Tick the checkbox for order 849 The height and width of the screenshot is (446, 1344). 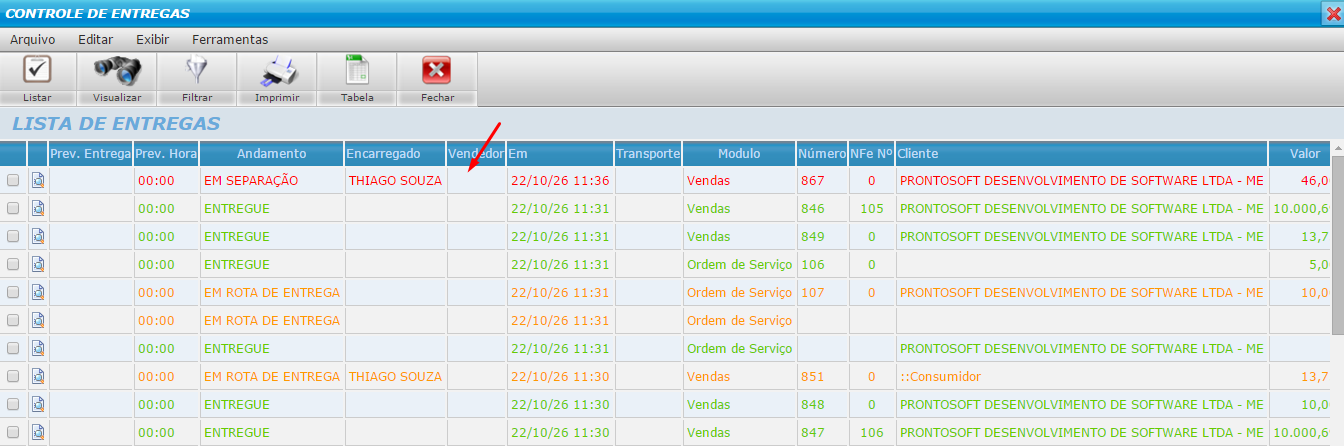(x=13, y=237)
